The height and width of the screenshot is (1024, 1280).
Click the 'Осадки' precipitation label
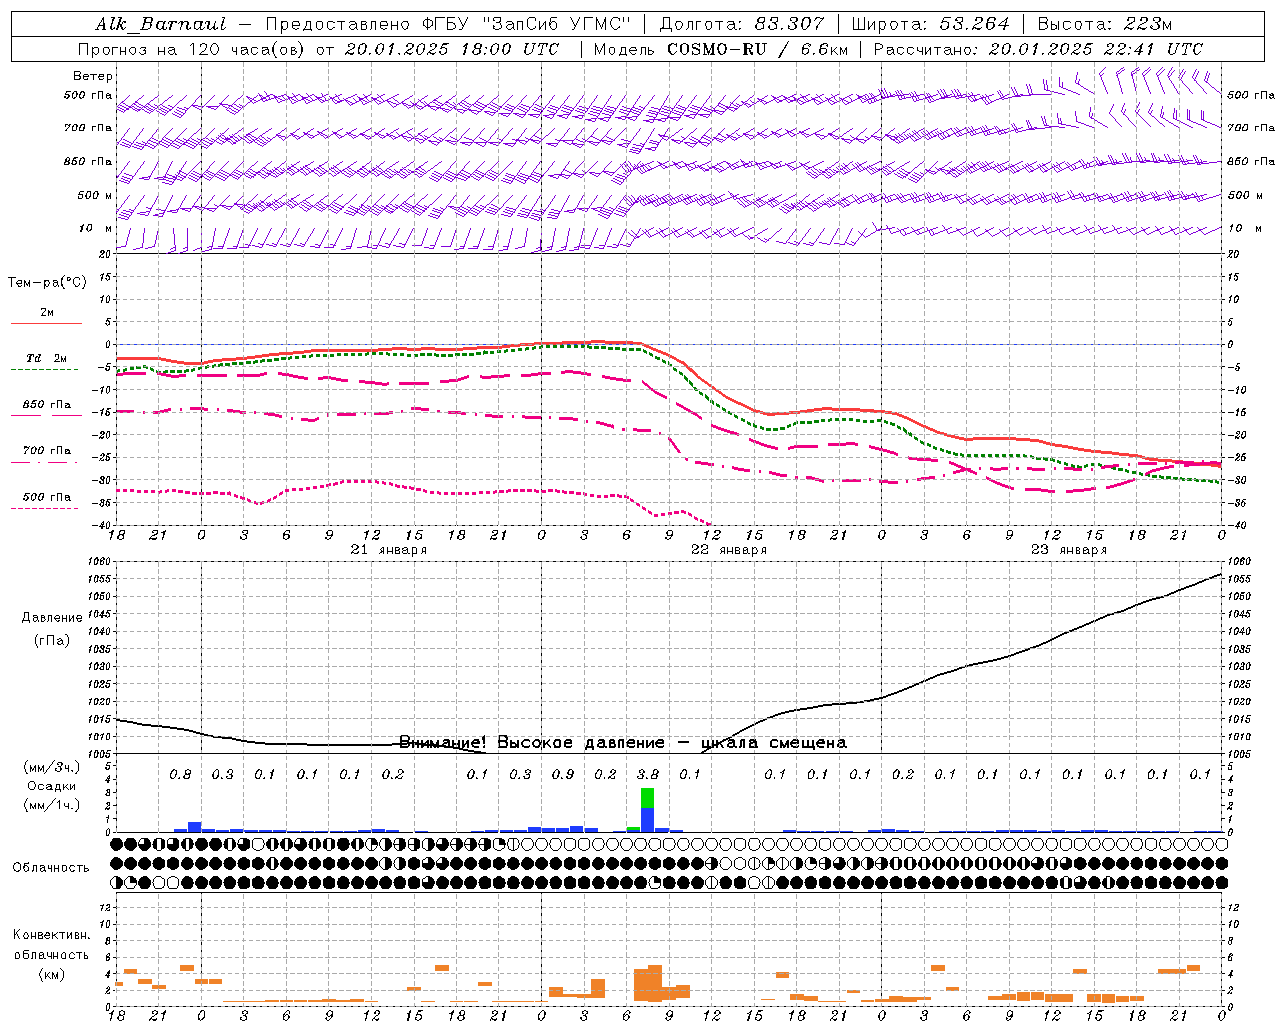click(x=51, y=786)
